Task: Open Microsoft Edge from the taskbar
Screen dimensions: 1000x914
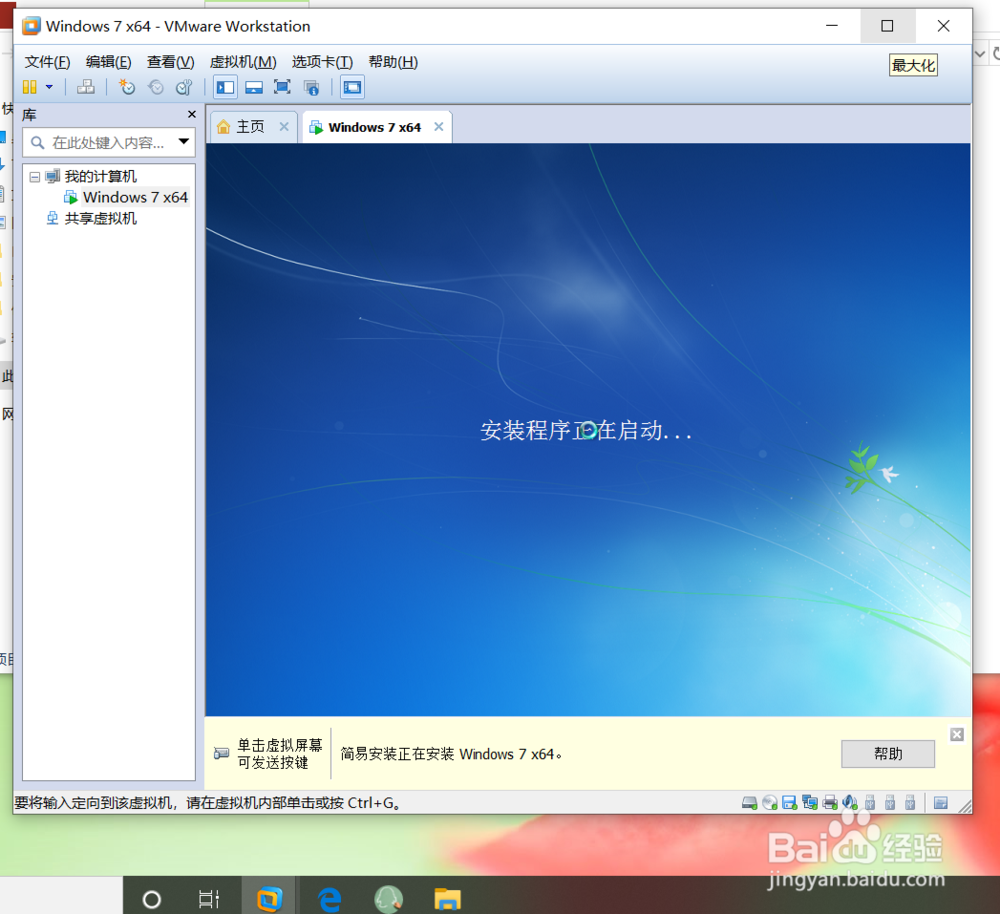Action: pyautogui.click(x=329, y=898)
